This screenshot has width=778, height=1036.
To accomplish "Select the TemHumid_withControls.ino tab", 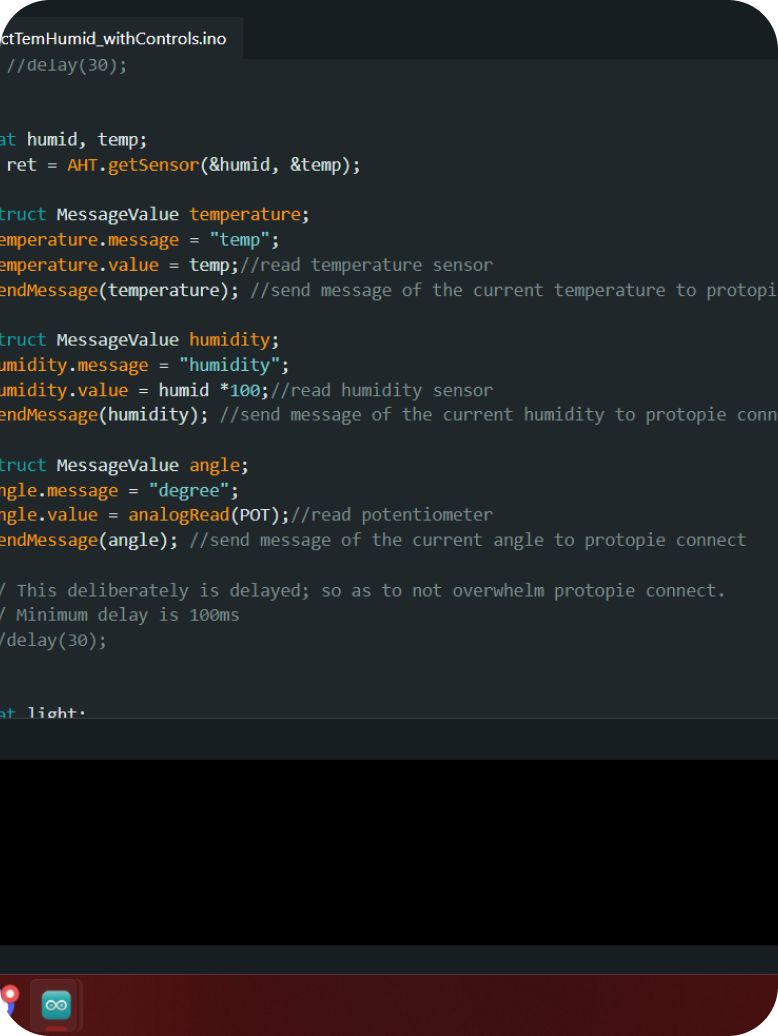I will point(113,39).
